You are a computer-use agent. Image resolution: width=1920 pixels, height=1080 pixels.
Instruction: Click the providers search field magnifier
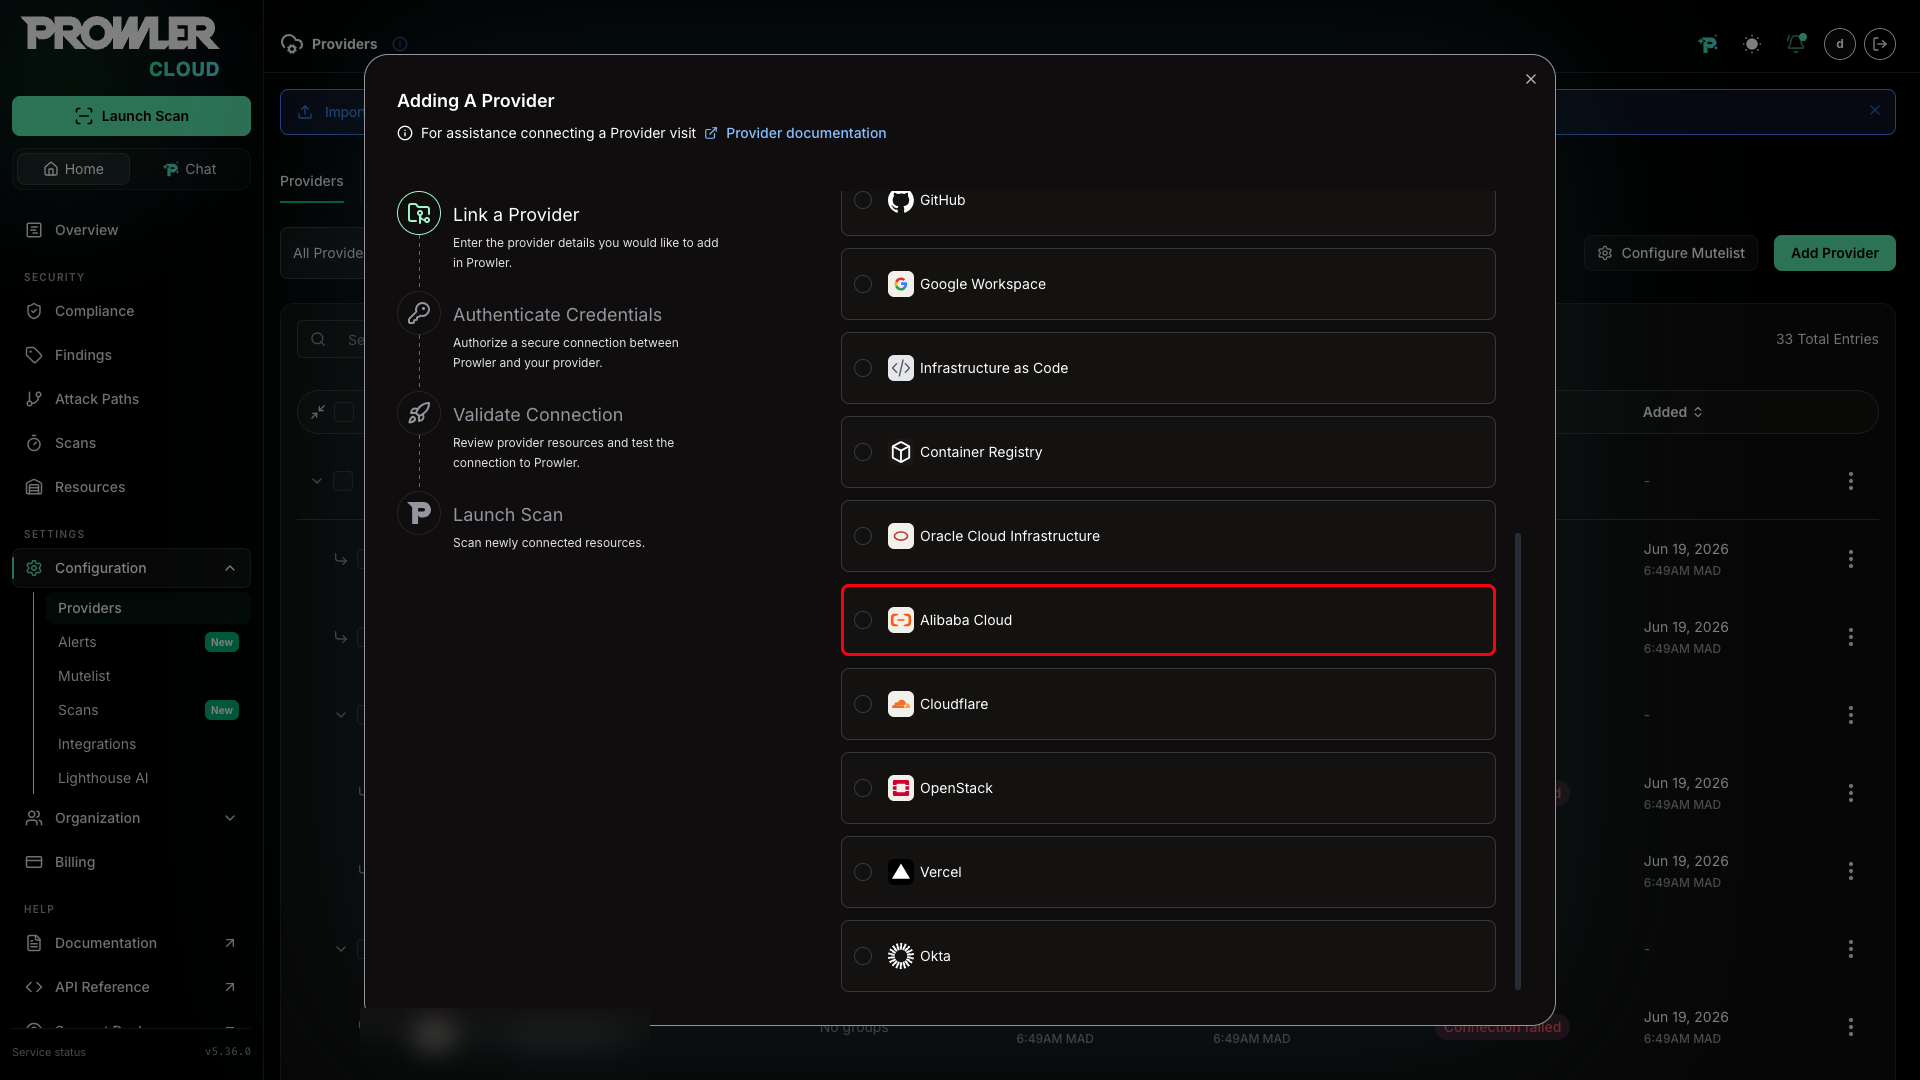[x=318, y=339]
